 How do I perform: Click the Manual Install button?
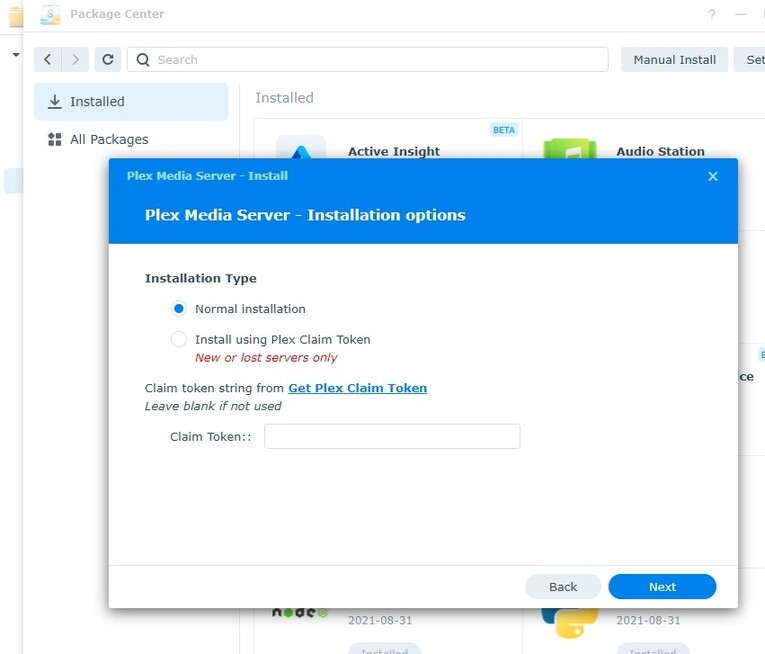[674, 60]
